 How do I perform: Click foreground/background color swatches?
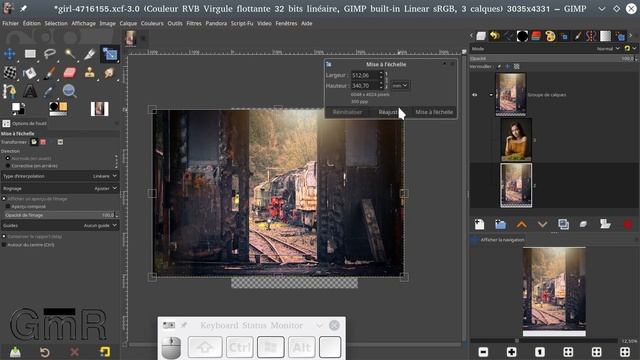(x=18, y=108)
